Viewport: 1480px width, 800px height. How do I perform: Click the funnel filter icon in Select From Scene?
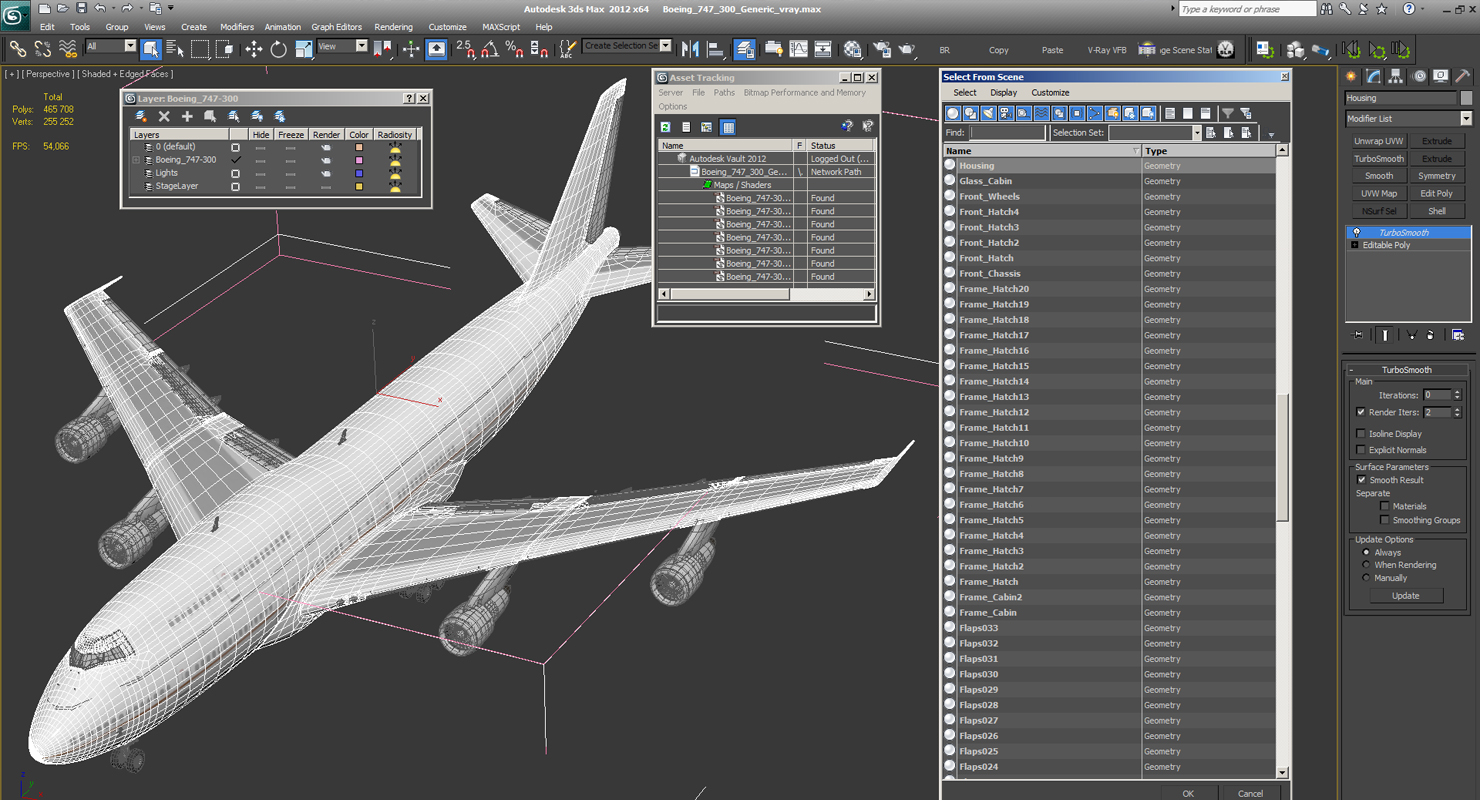click(1228, 114)
